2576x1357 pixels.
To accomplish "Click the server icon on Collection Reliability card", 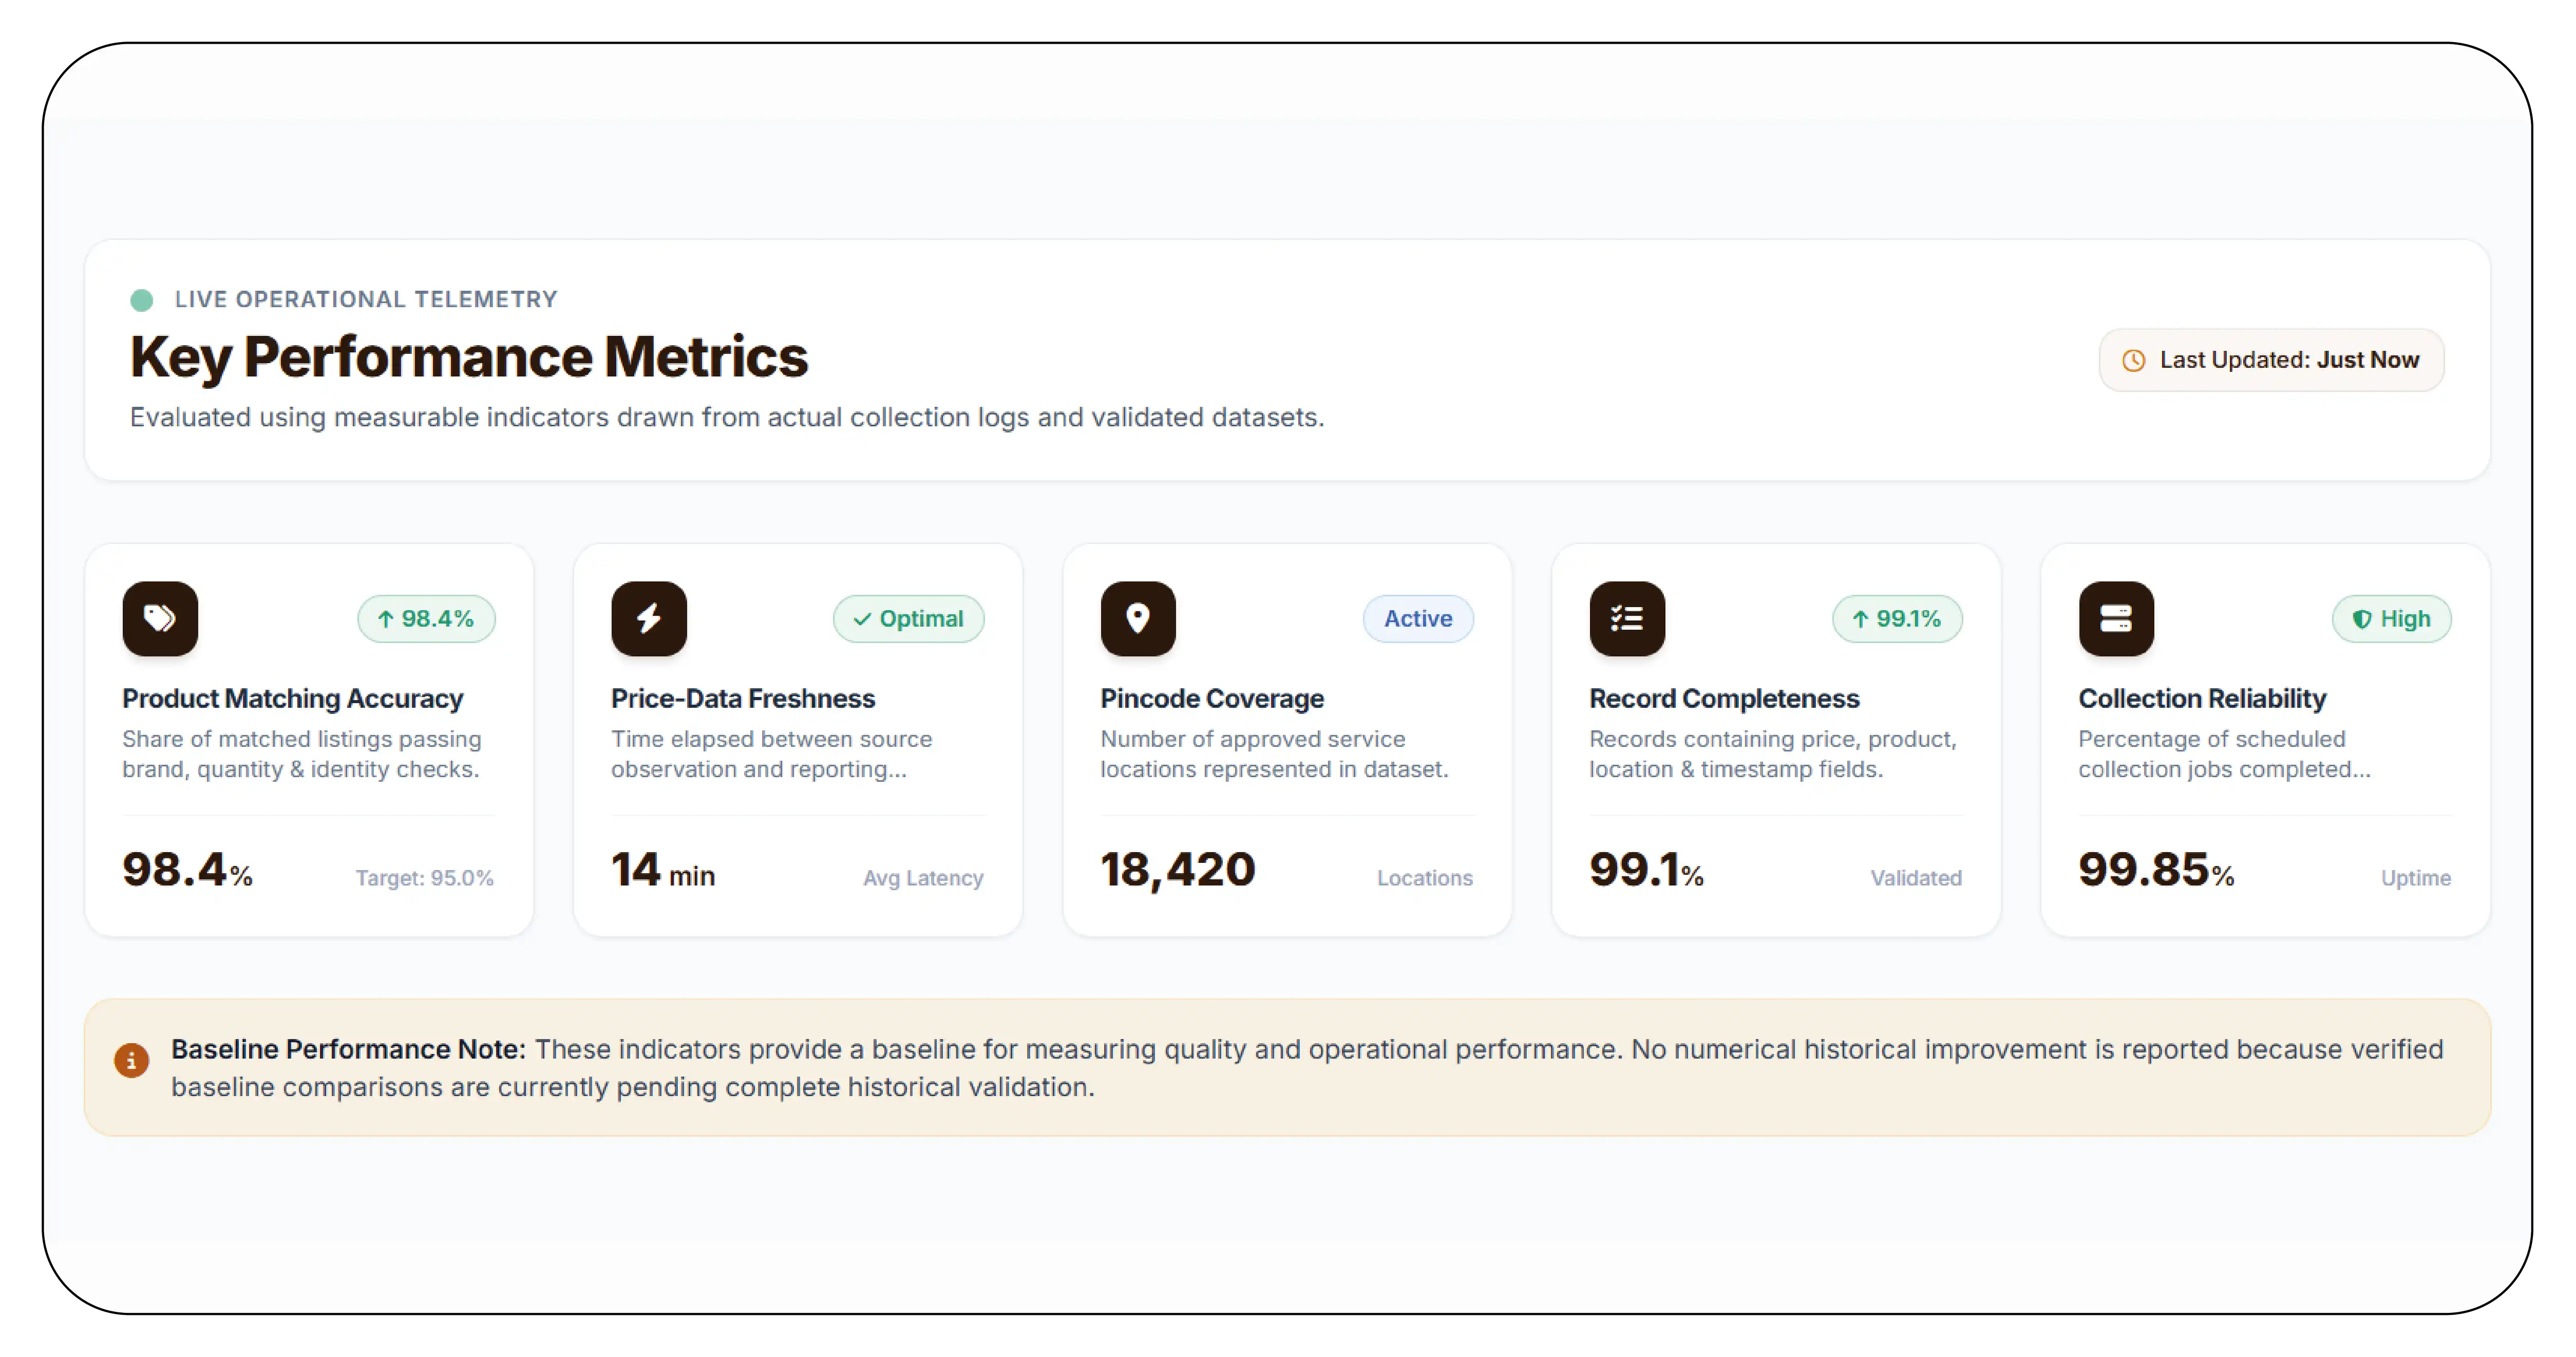I will (x=2116, y=618).
